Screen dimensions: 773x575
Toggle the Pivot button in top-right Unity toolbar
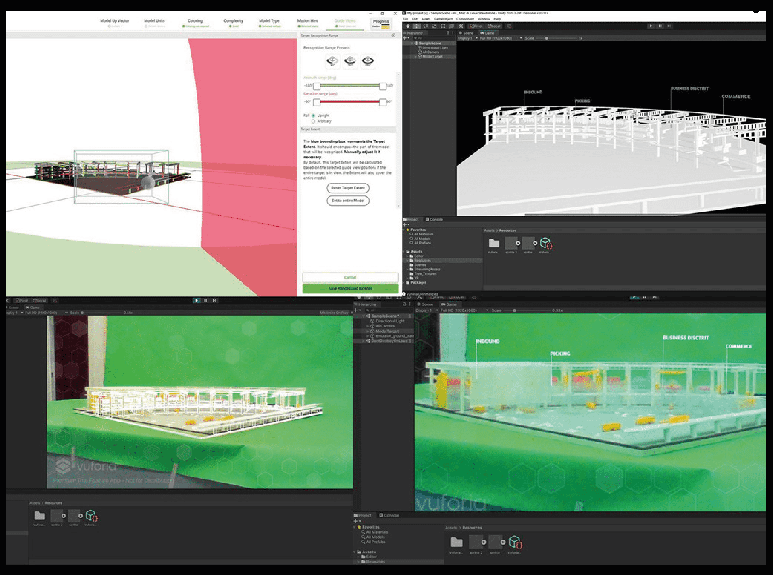click(476, 26)
